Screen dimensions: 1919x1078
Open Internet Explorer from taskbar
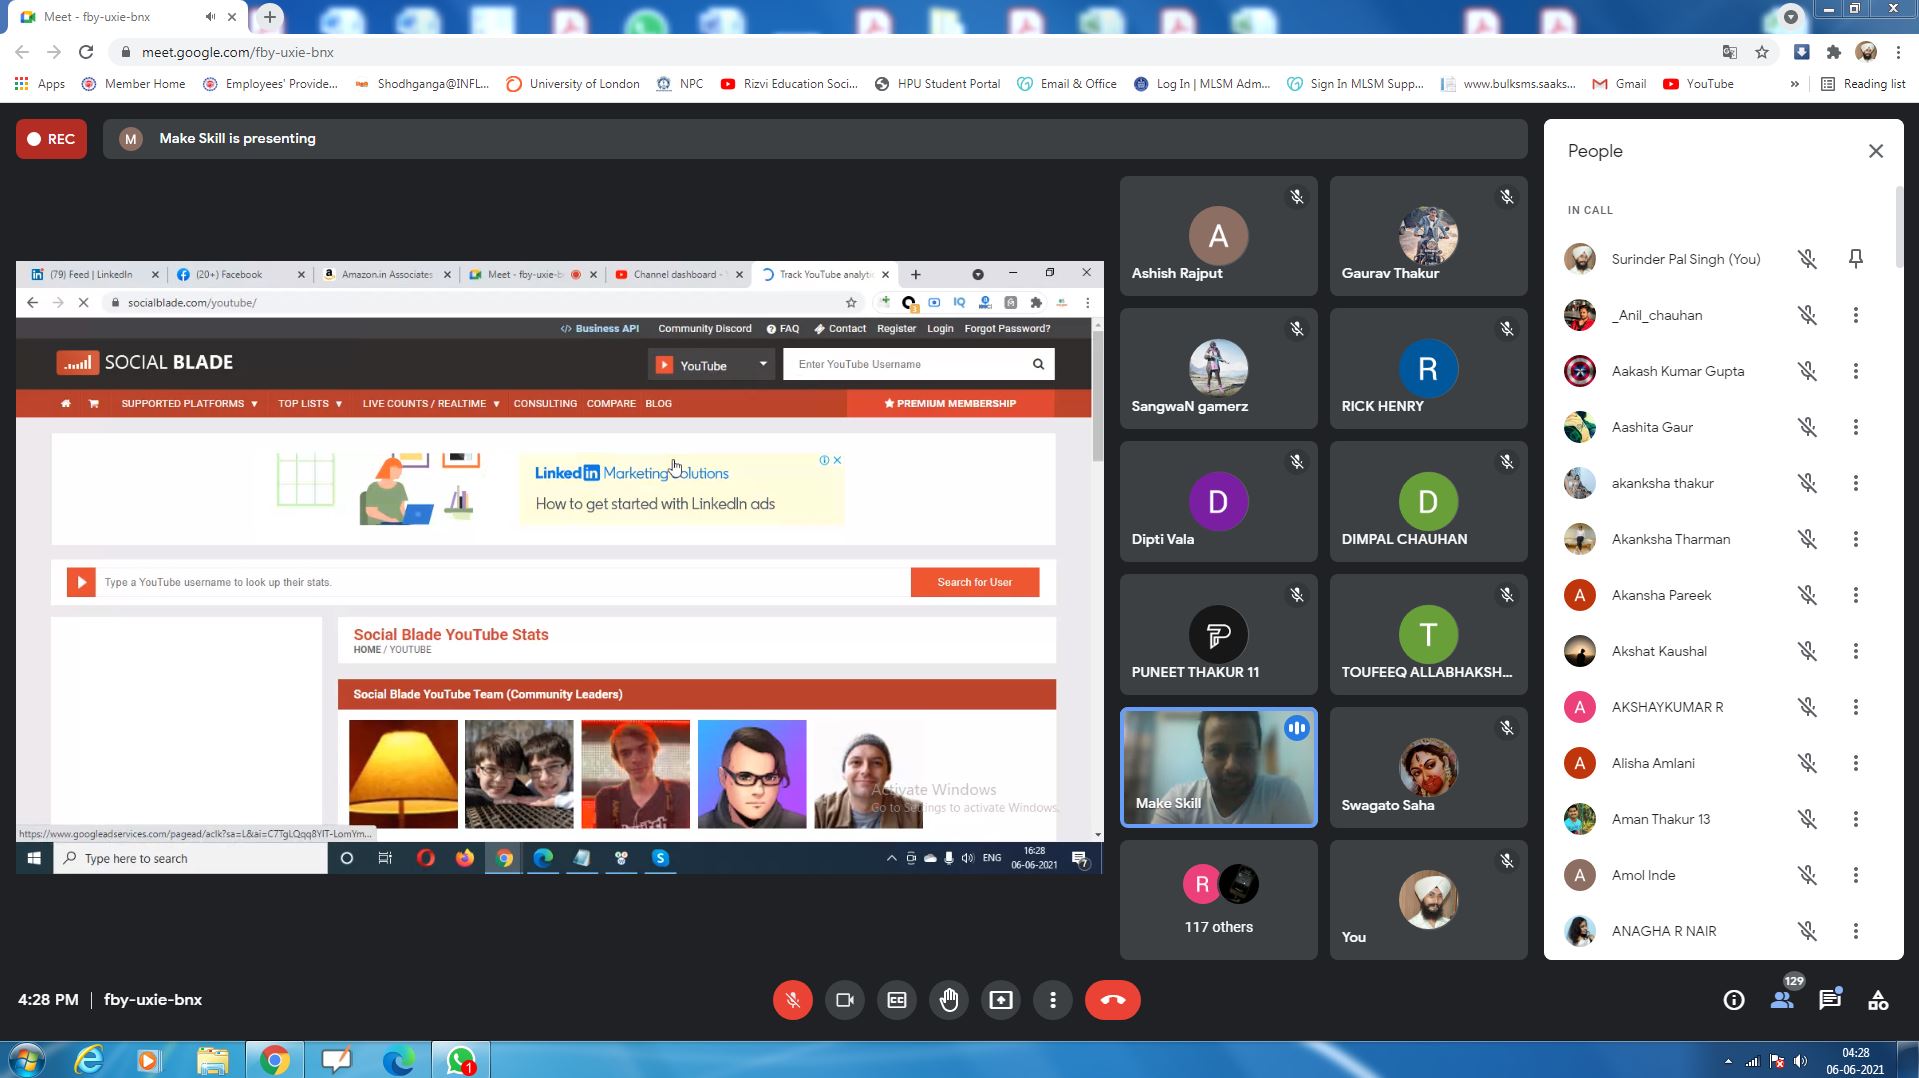tap(89, 1059)
